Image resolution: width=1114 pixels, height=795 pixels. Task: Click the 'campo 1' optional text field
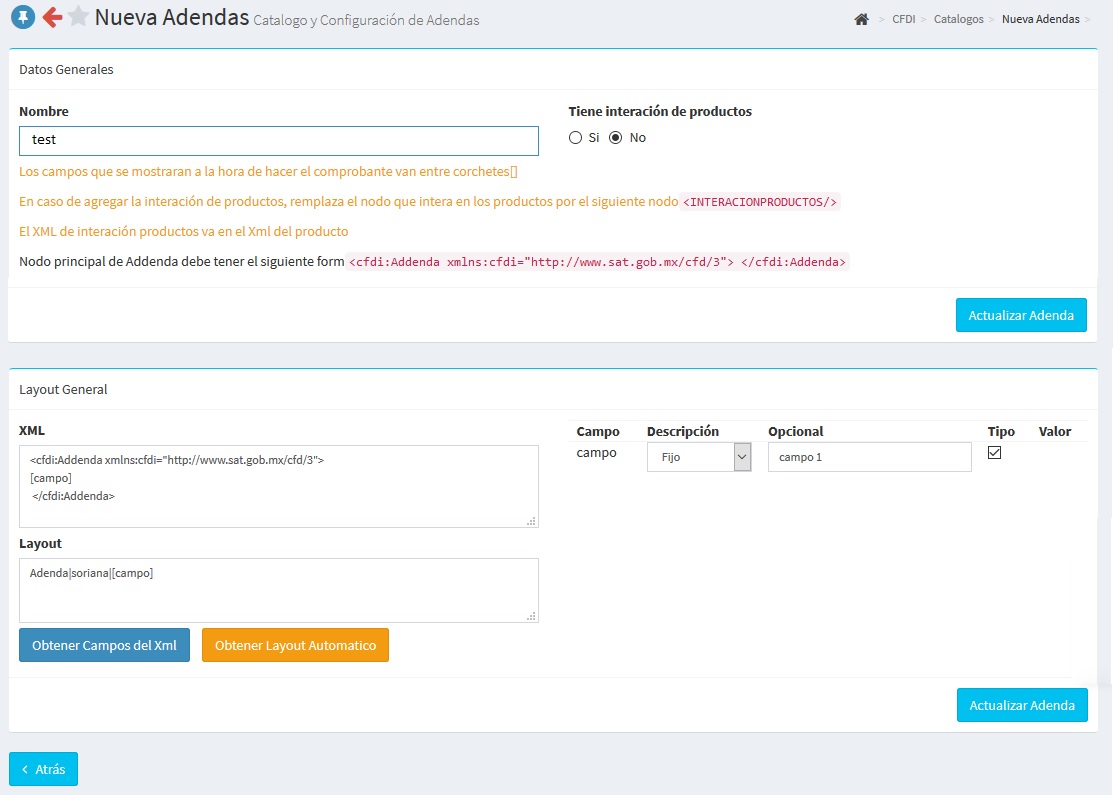[869, 457]
